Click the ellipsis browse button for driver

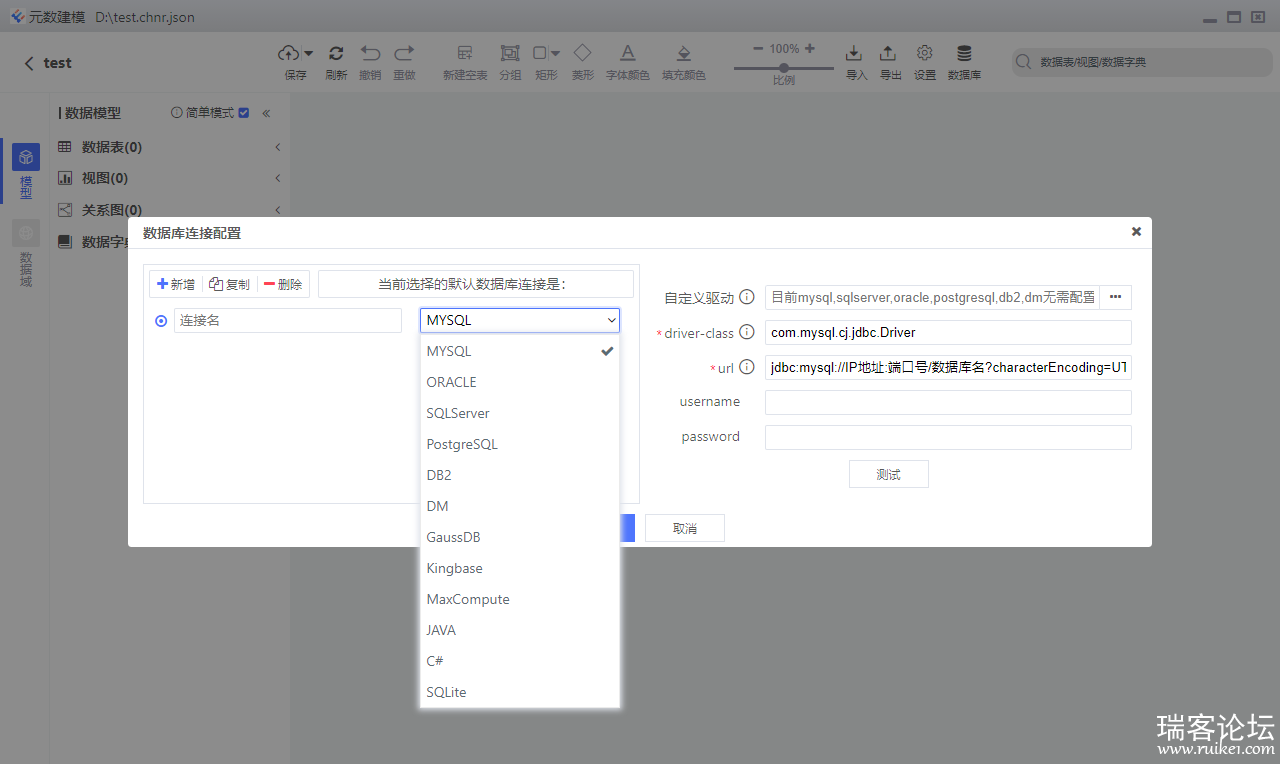(1115, 297)
